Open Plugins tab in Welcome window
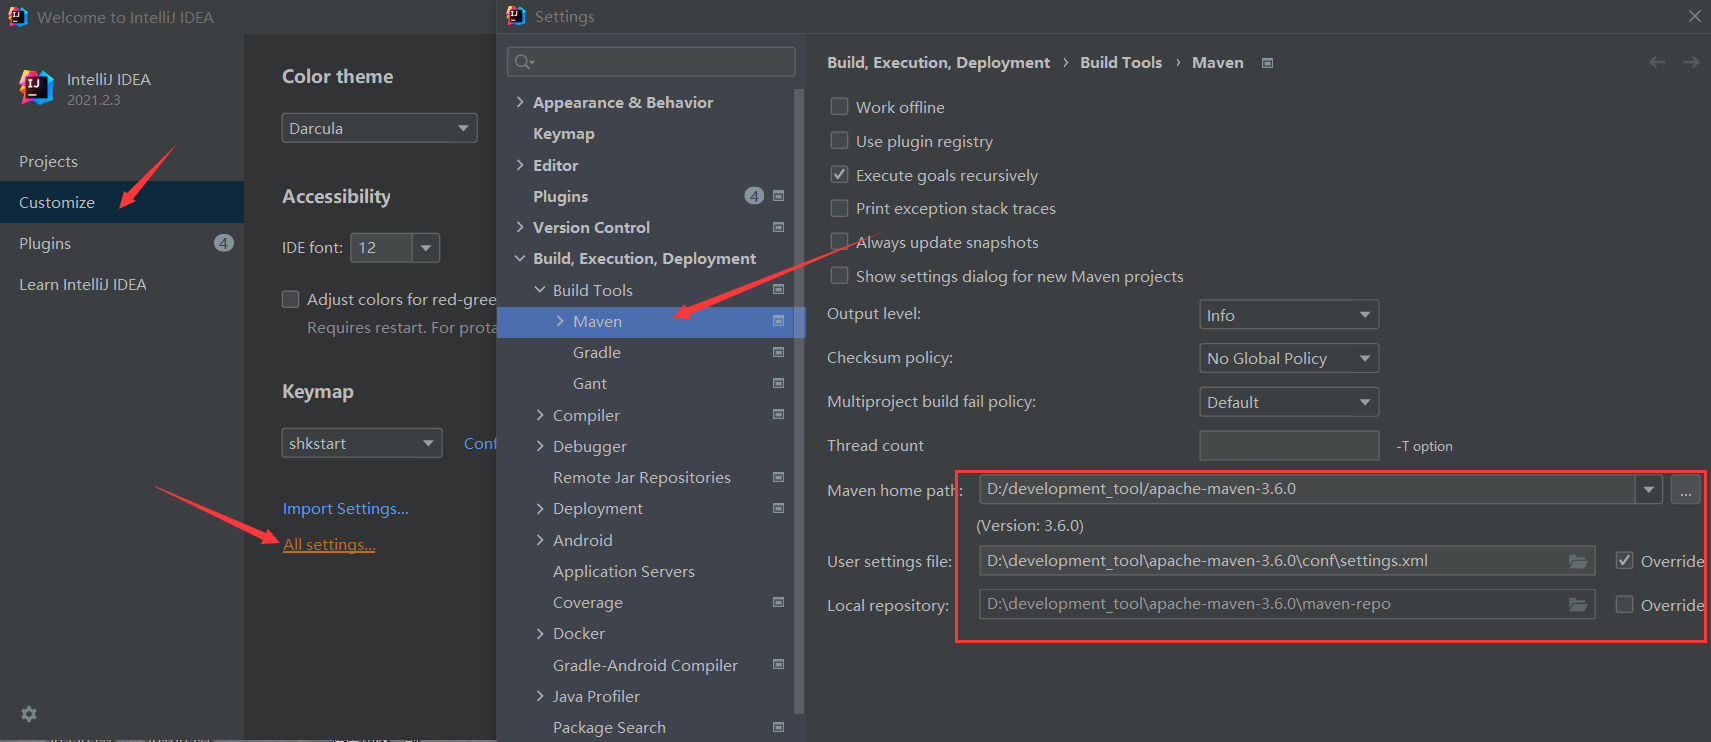Image resolution: width=1711 pixels, height=742 pixels. [x=122, y=243]
